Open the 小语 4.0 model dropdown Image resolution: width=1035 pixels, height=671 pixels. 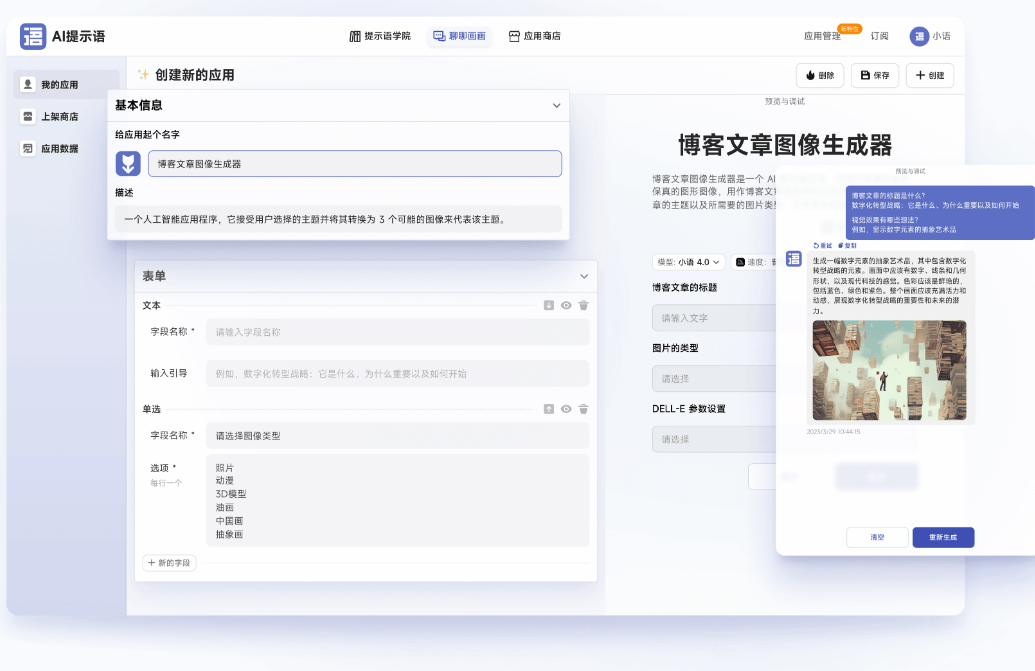click(688, 261)
